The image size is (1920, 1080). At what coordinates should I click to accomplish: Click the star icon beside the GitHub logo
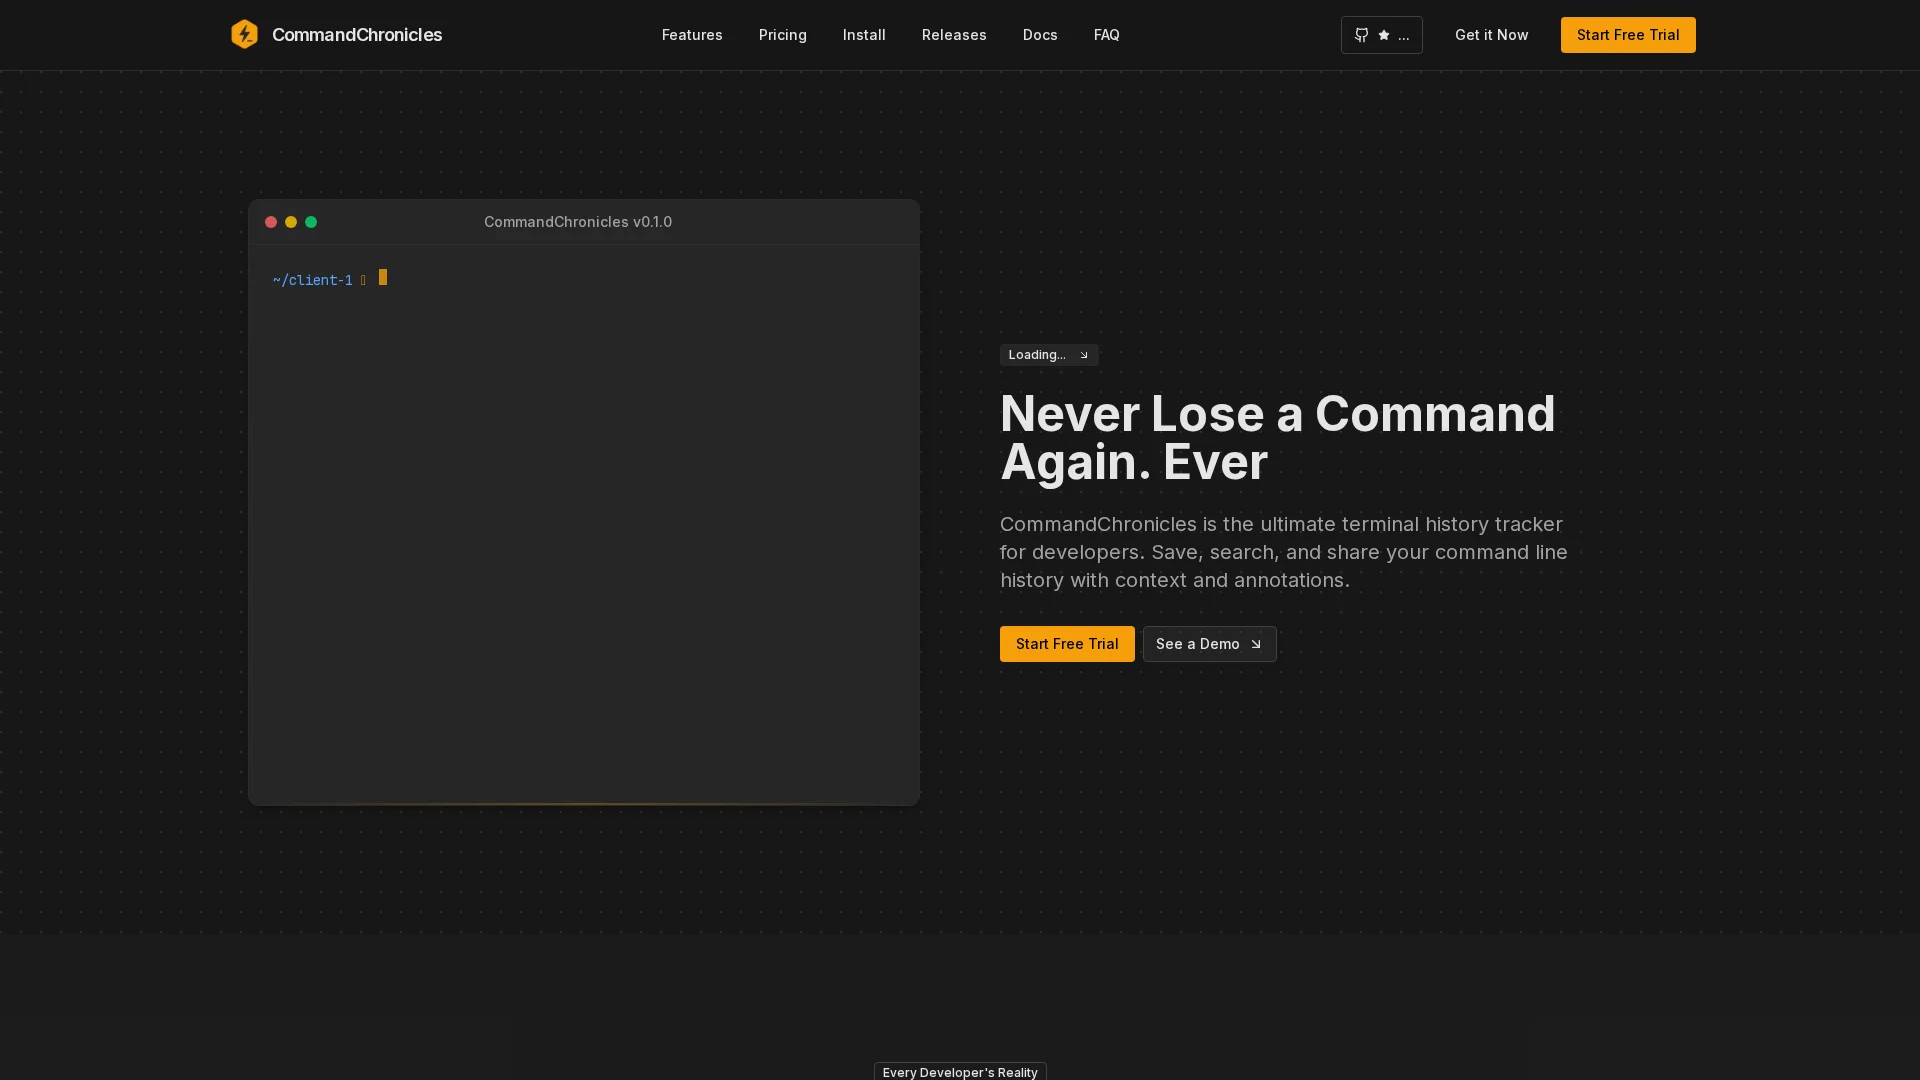tap(1384, 35)
